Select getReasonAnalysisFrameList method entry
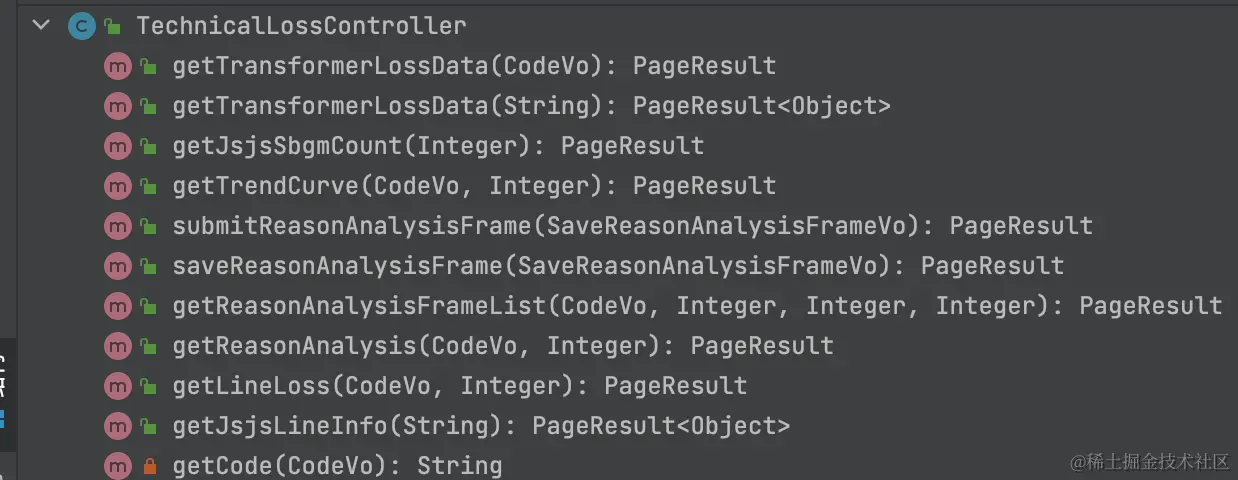The height and width of the screenshot is (480, 1238). click(x=697, y=306)
